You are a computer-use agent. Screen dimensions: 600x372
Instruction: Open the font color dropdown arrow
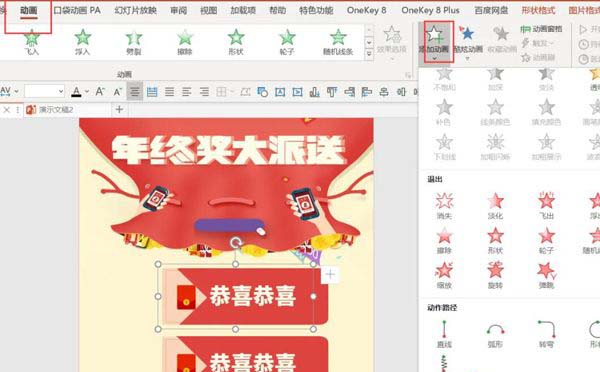(x=87, y=91)
